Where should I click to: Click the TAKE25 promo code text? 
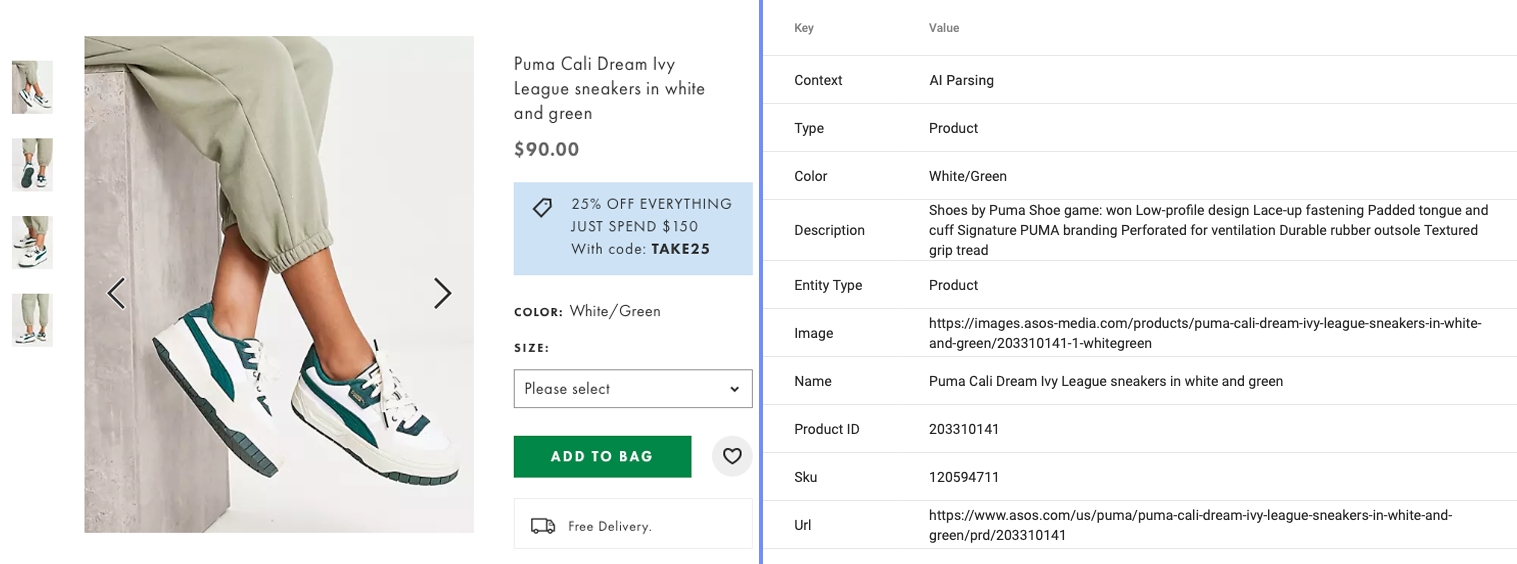pos(680,249)
